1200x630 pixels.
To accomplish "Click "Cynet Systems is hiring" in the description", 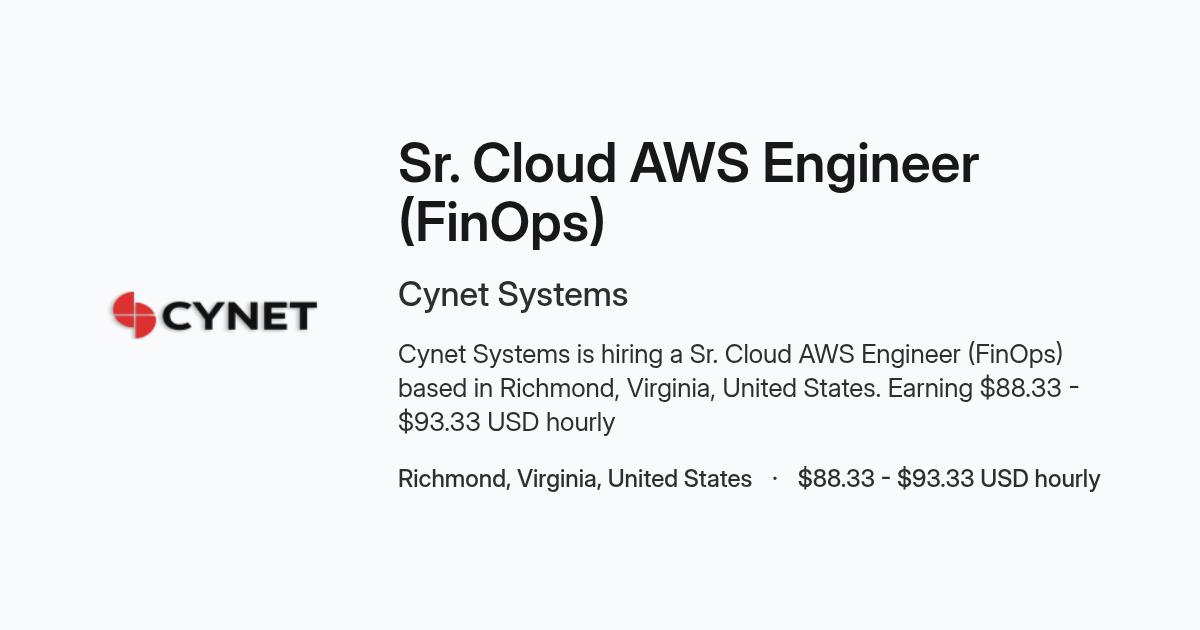I will tap(519, 355).
